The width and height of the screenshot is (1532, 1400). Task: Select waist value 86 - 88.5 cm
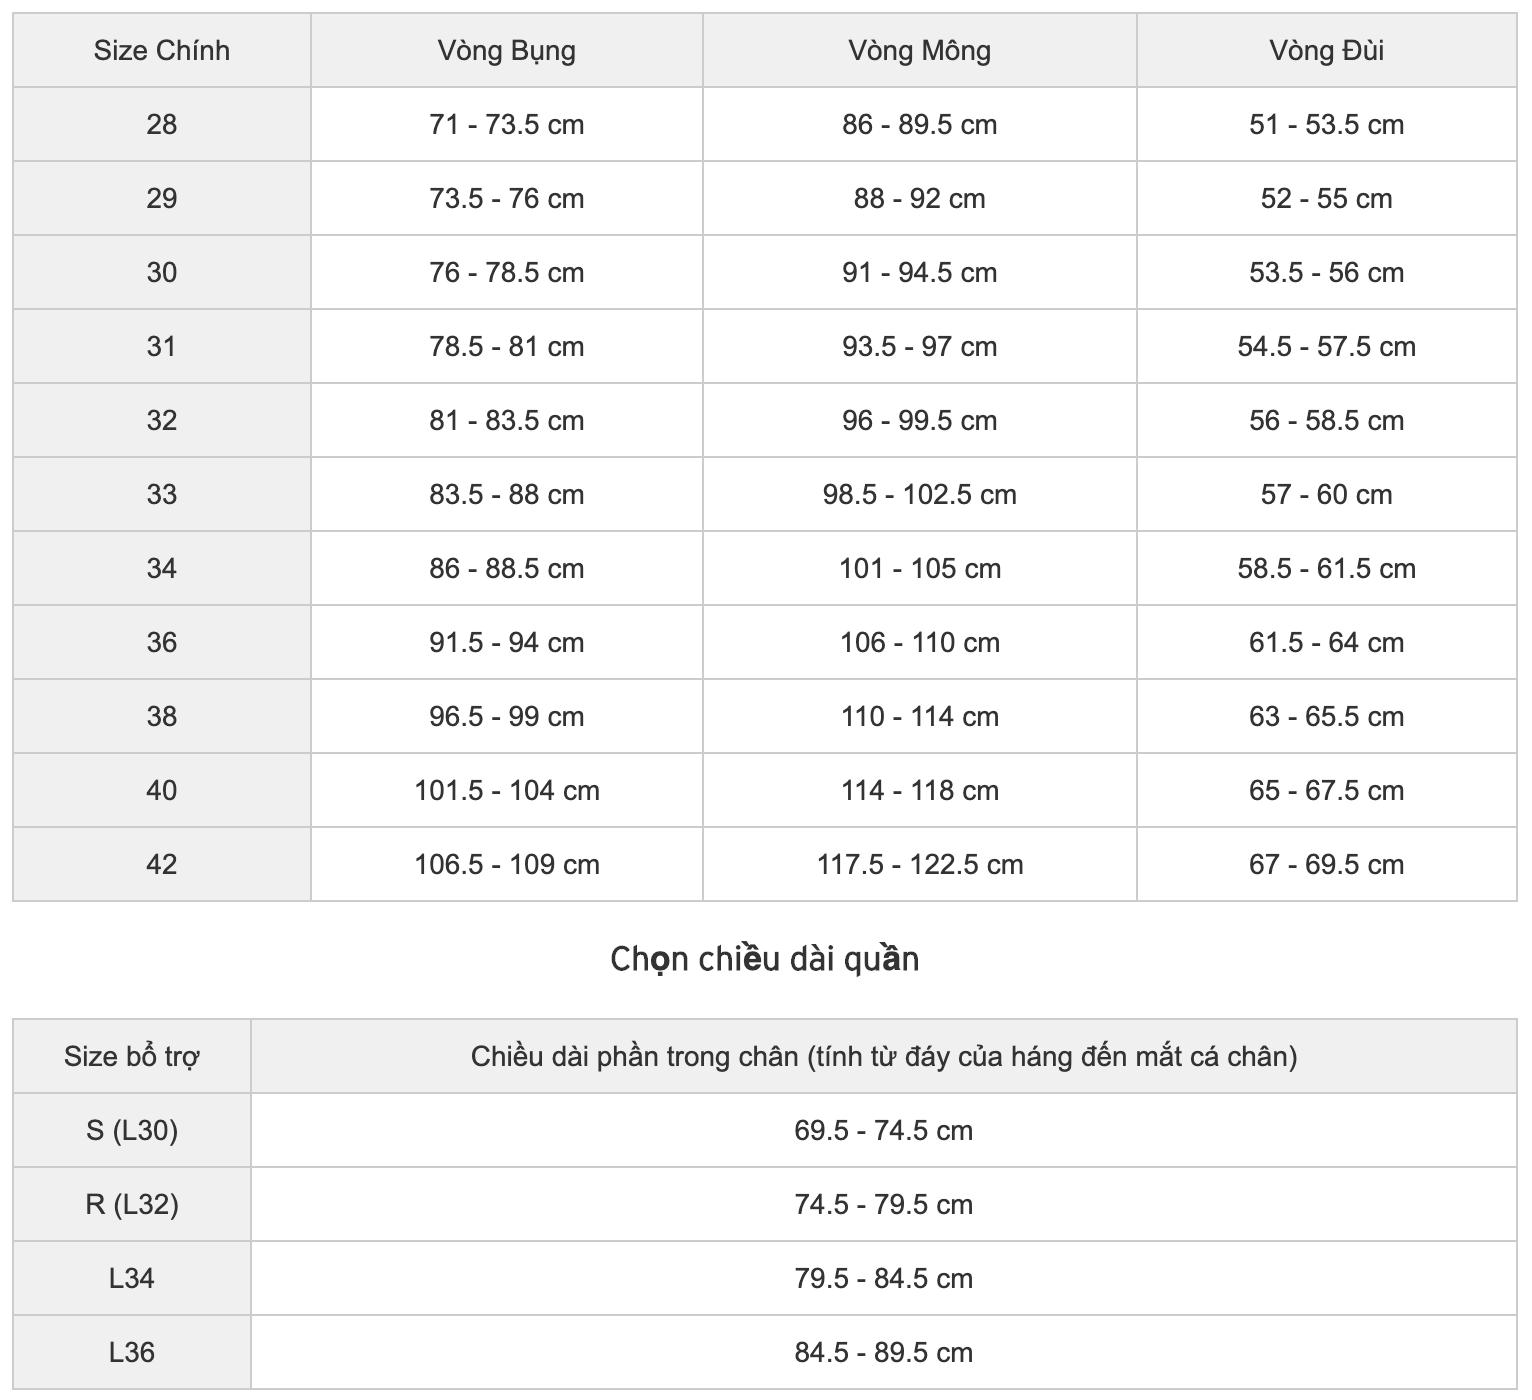pyautogui.click(x=507, y=568)
